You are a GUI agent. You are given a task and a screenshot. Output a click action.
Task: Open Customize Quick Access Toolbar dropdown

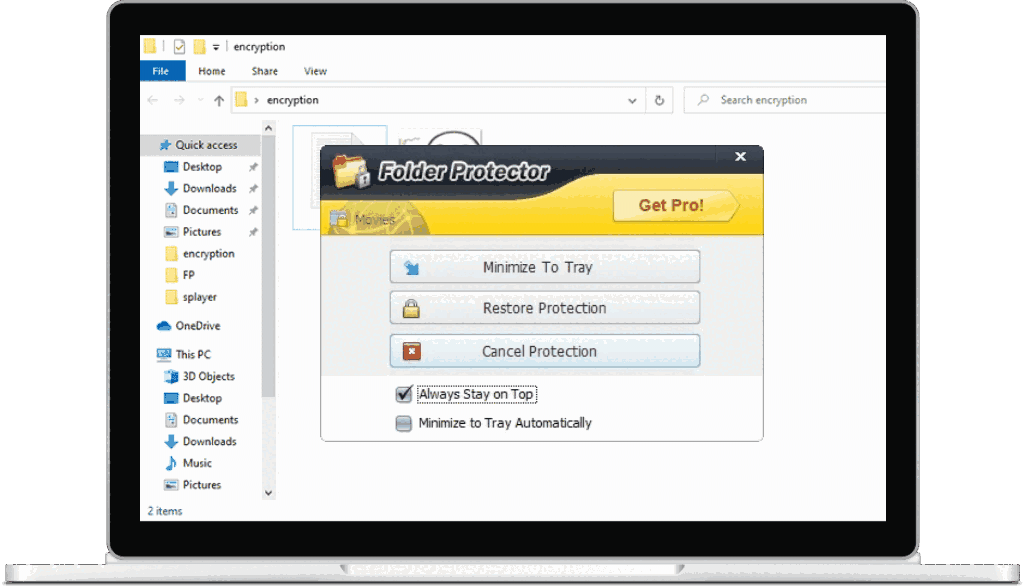216,47
